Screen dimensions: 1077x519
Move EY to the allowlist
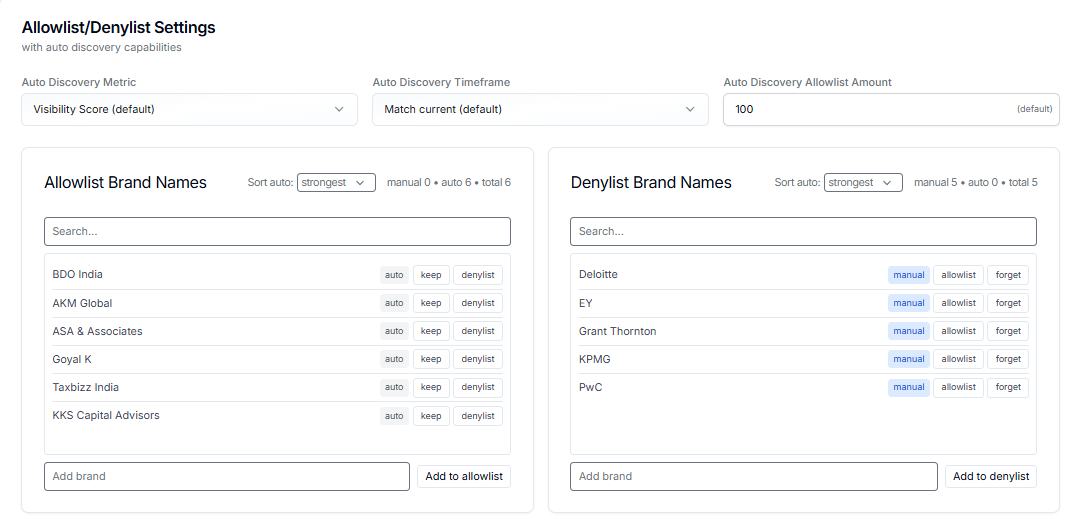point(958,303)
